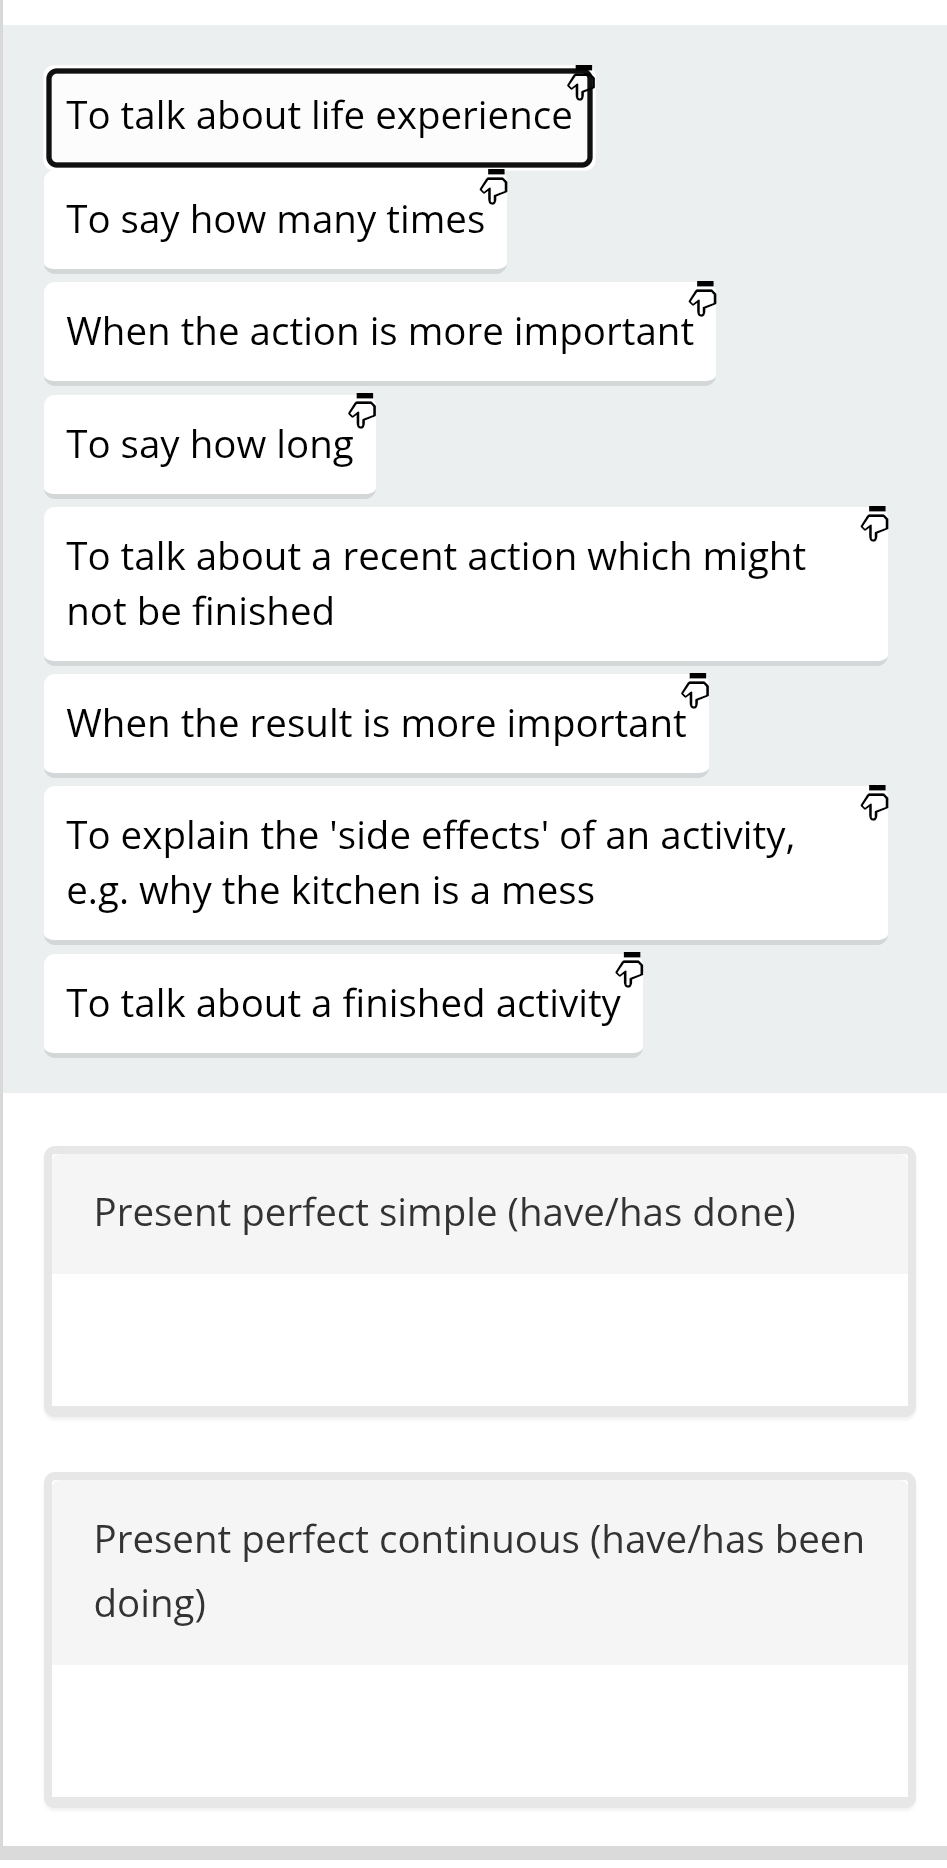Select the 'side effects' of an activity card
Screen dimensions: 947x1868
pyautogui.click(x=430, y=865)
